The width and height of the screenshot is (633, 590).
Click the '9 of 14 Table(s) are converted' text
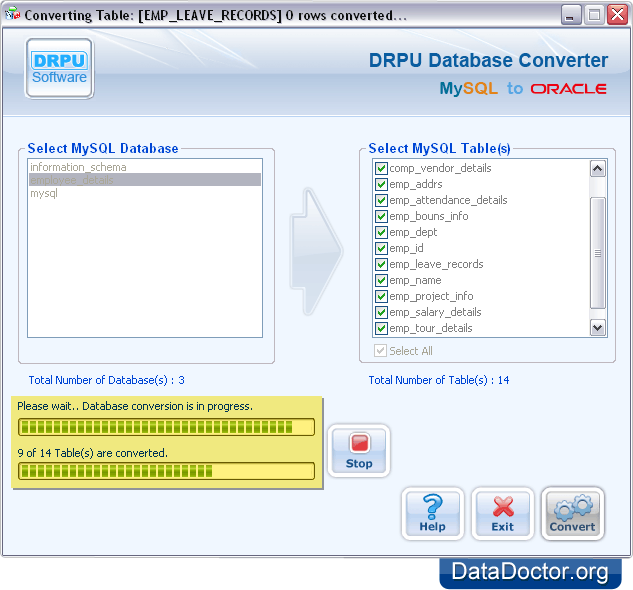tap(92, 453)
